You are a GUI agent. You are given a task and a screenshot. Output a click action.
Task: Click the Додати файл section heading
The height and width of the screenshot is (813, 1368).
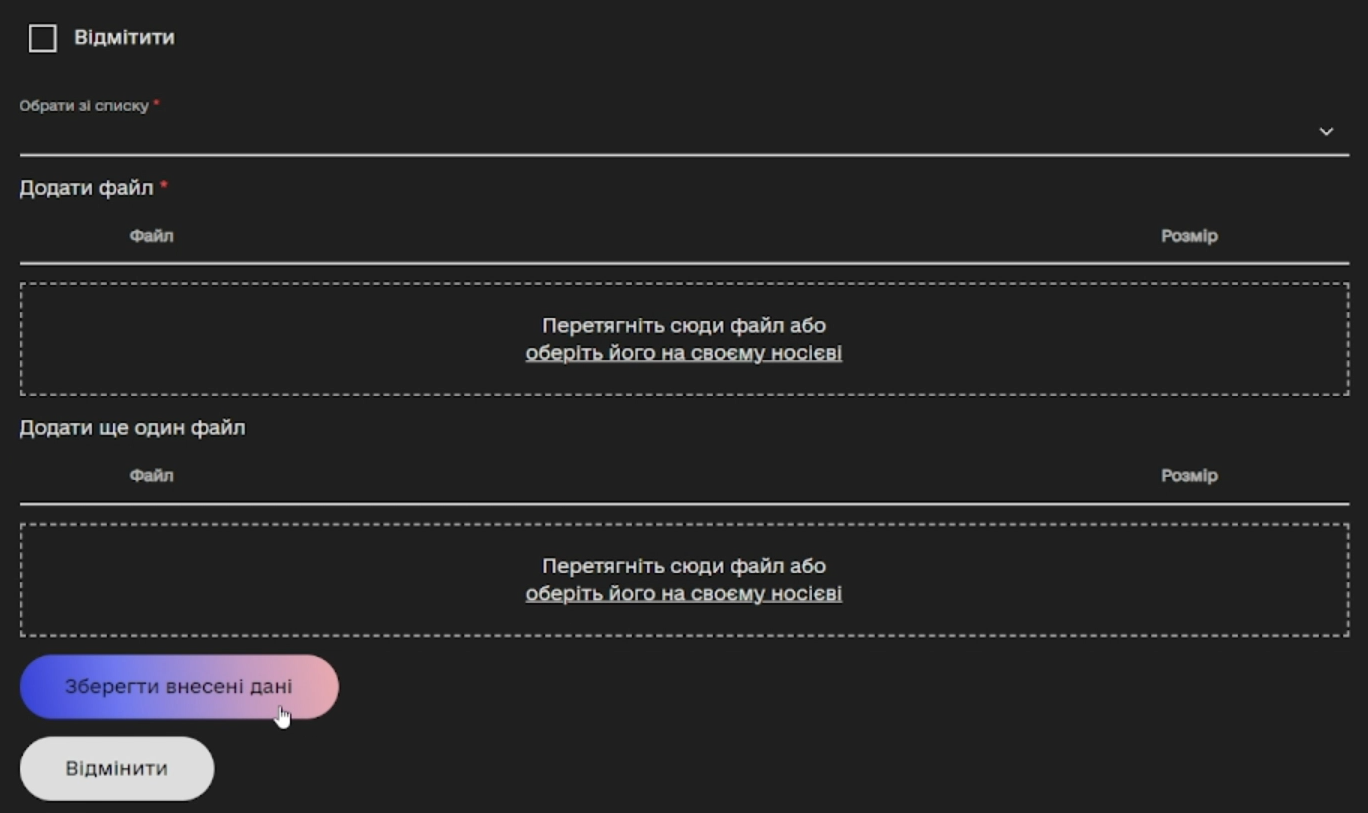point(87,188)
